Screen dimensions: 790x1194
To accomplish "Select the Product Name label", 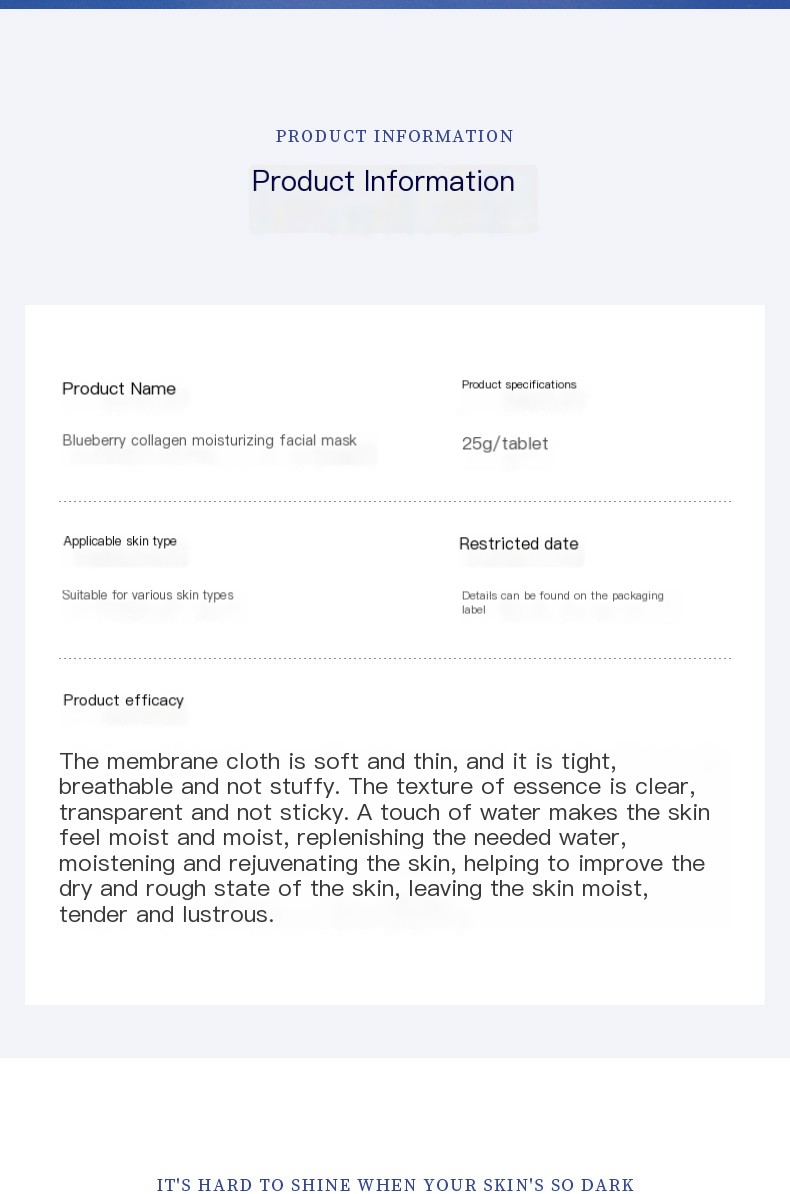I will [x=119, y=389].
